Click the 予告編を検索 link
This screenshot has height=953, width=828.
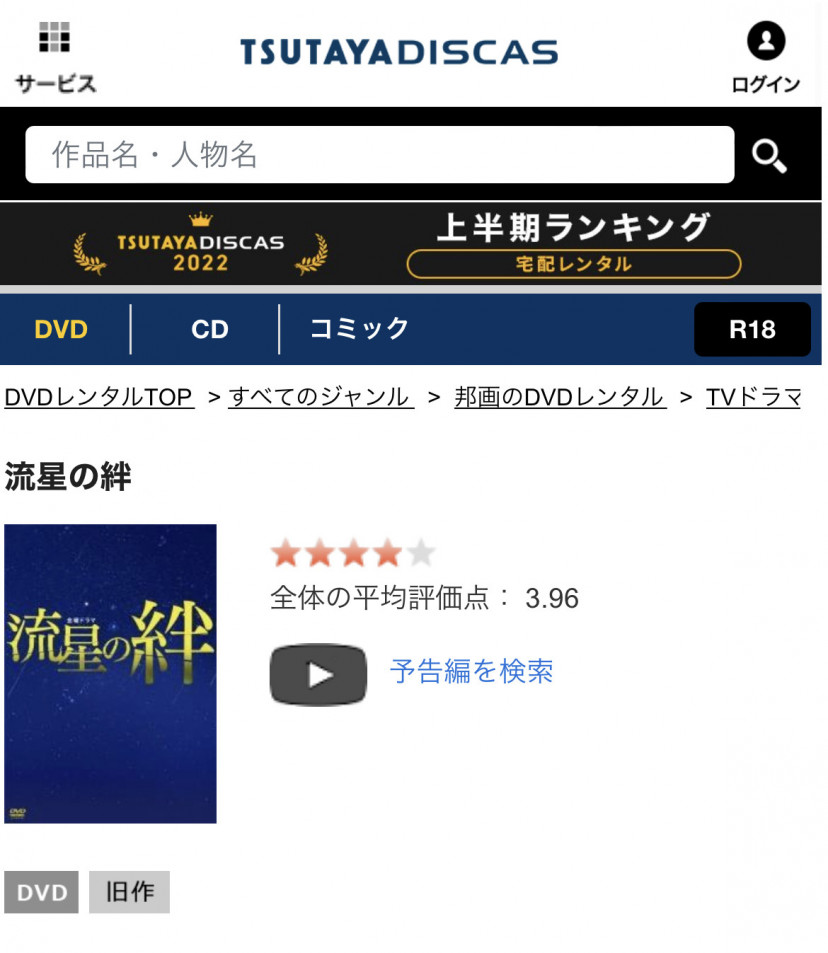click(471, 671)
